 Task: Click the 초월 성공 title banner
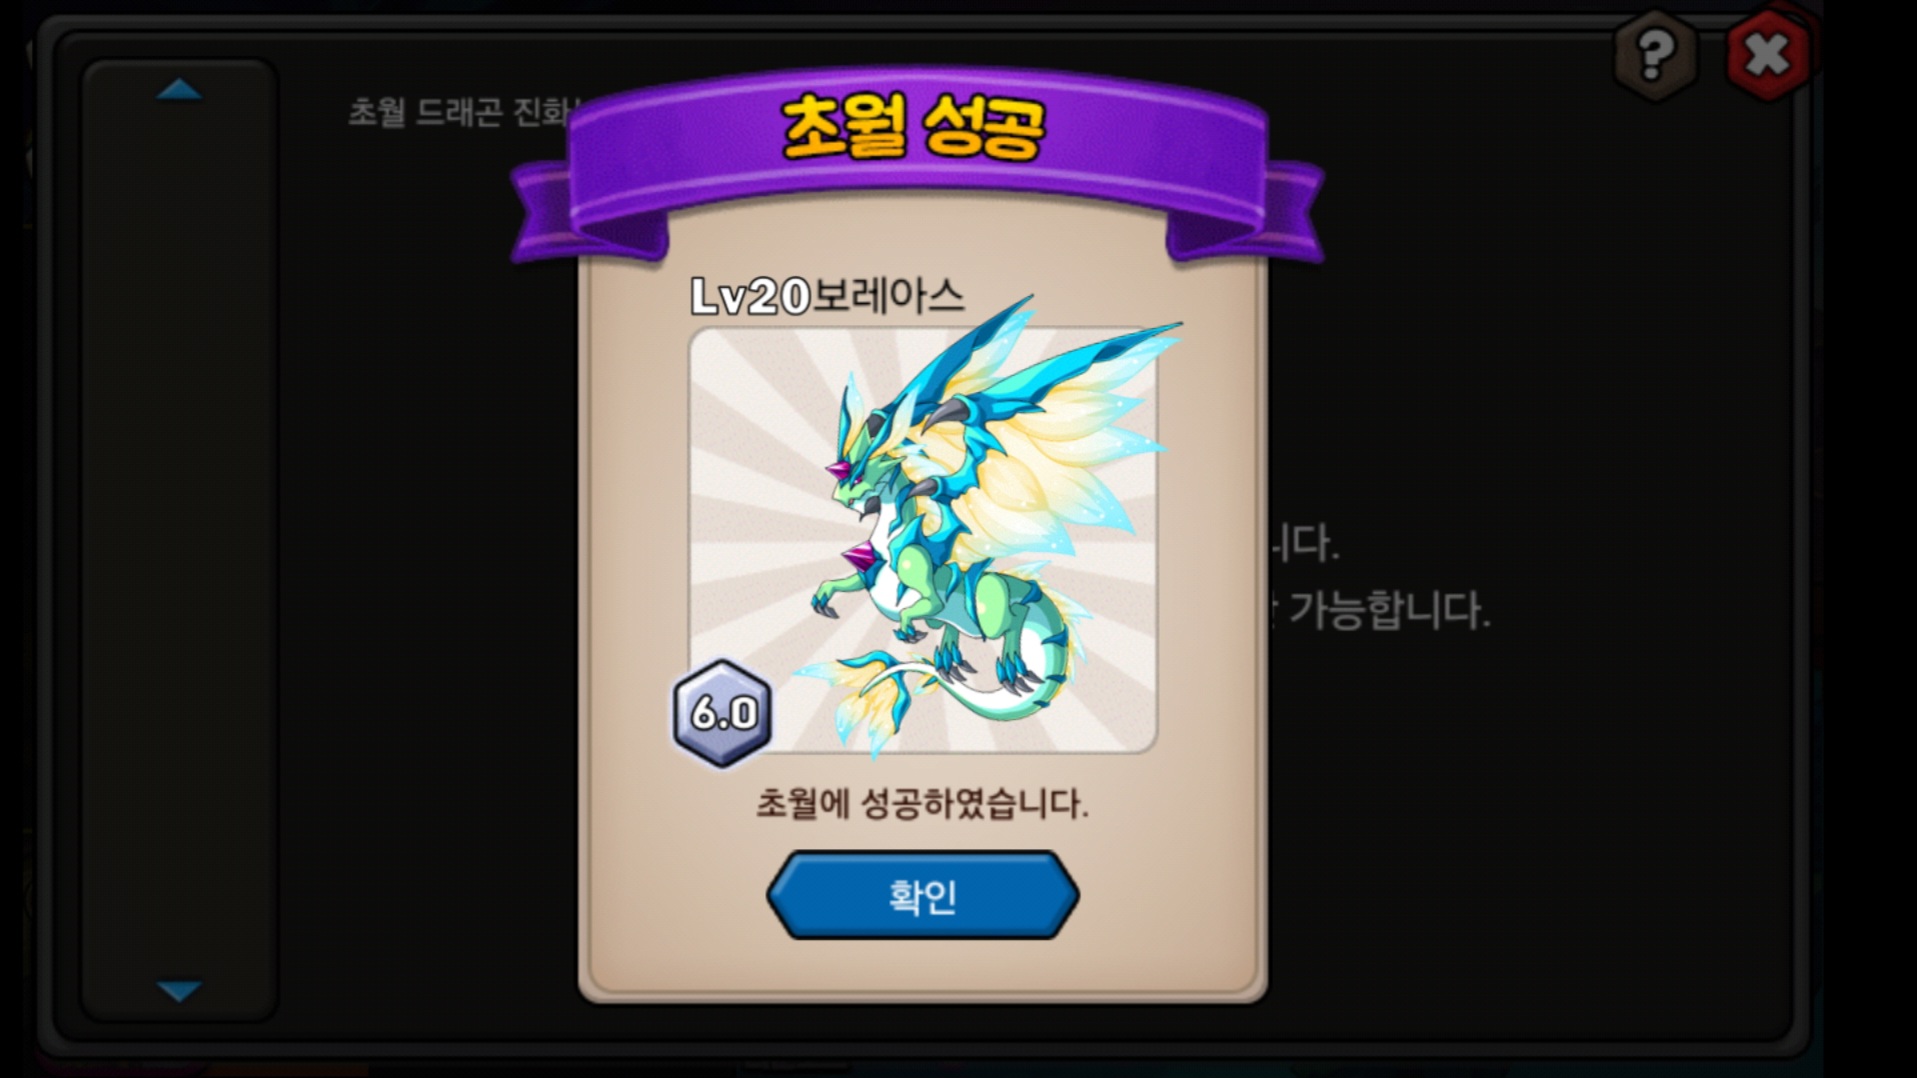point(914,128)
